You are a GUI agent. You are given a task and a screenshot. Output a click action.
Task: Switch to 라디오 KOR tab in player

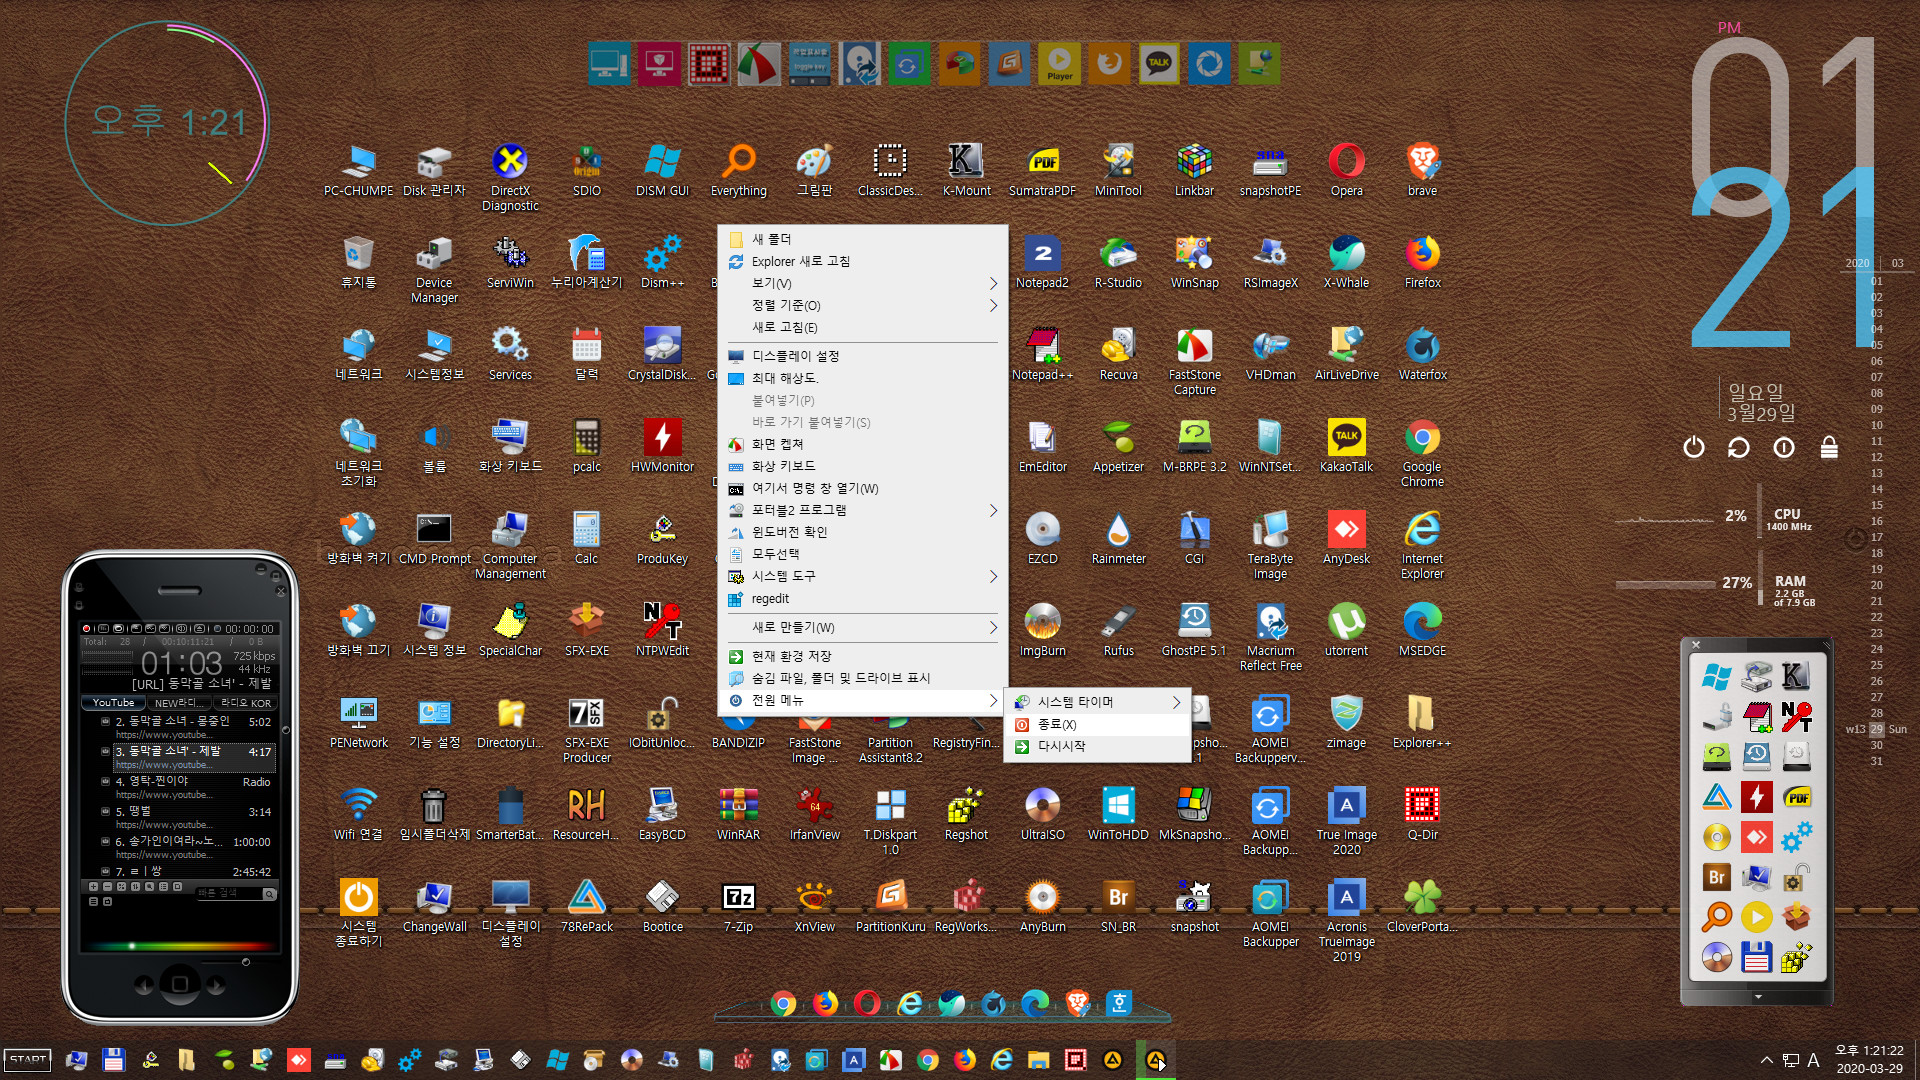pyautogui.click(x=246, y=703)
